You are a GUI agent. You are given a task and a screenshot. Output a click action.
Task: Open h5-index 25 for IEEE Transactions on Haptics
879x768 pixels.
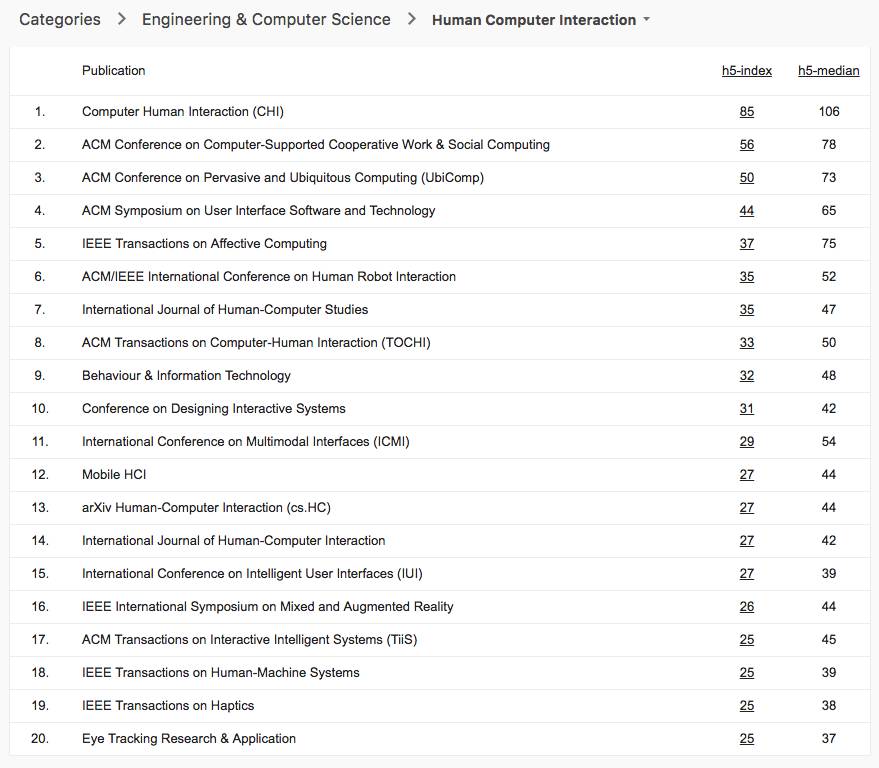coord(747,706)
